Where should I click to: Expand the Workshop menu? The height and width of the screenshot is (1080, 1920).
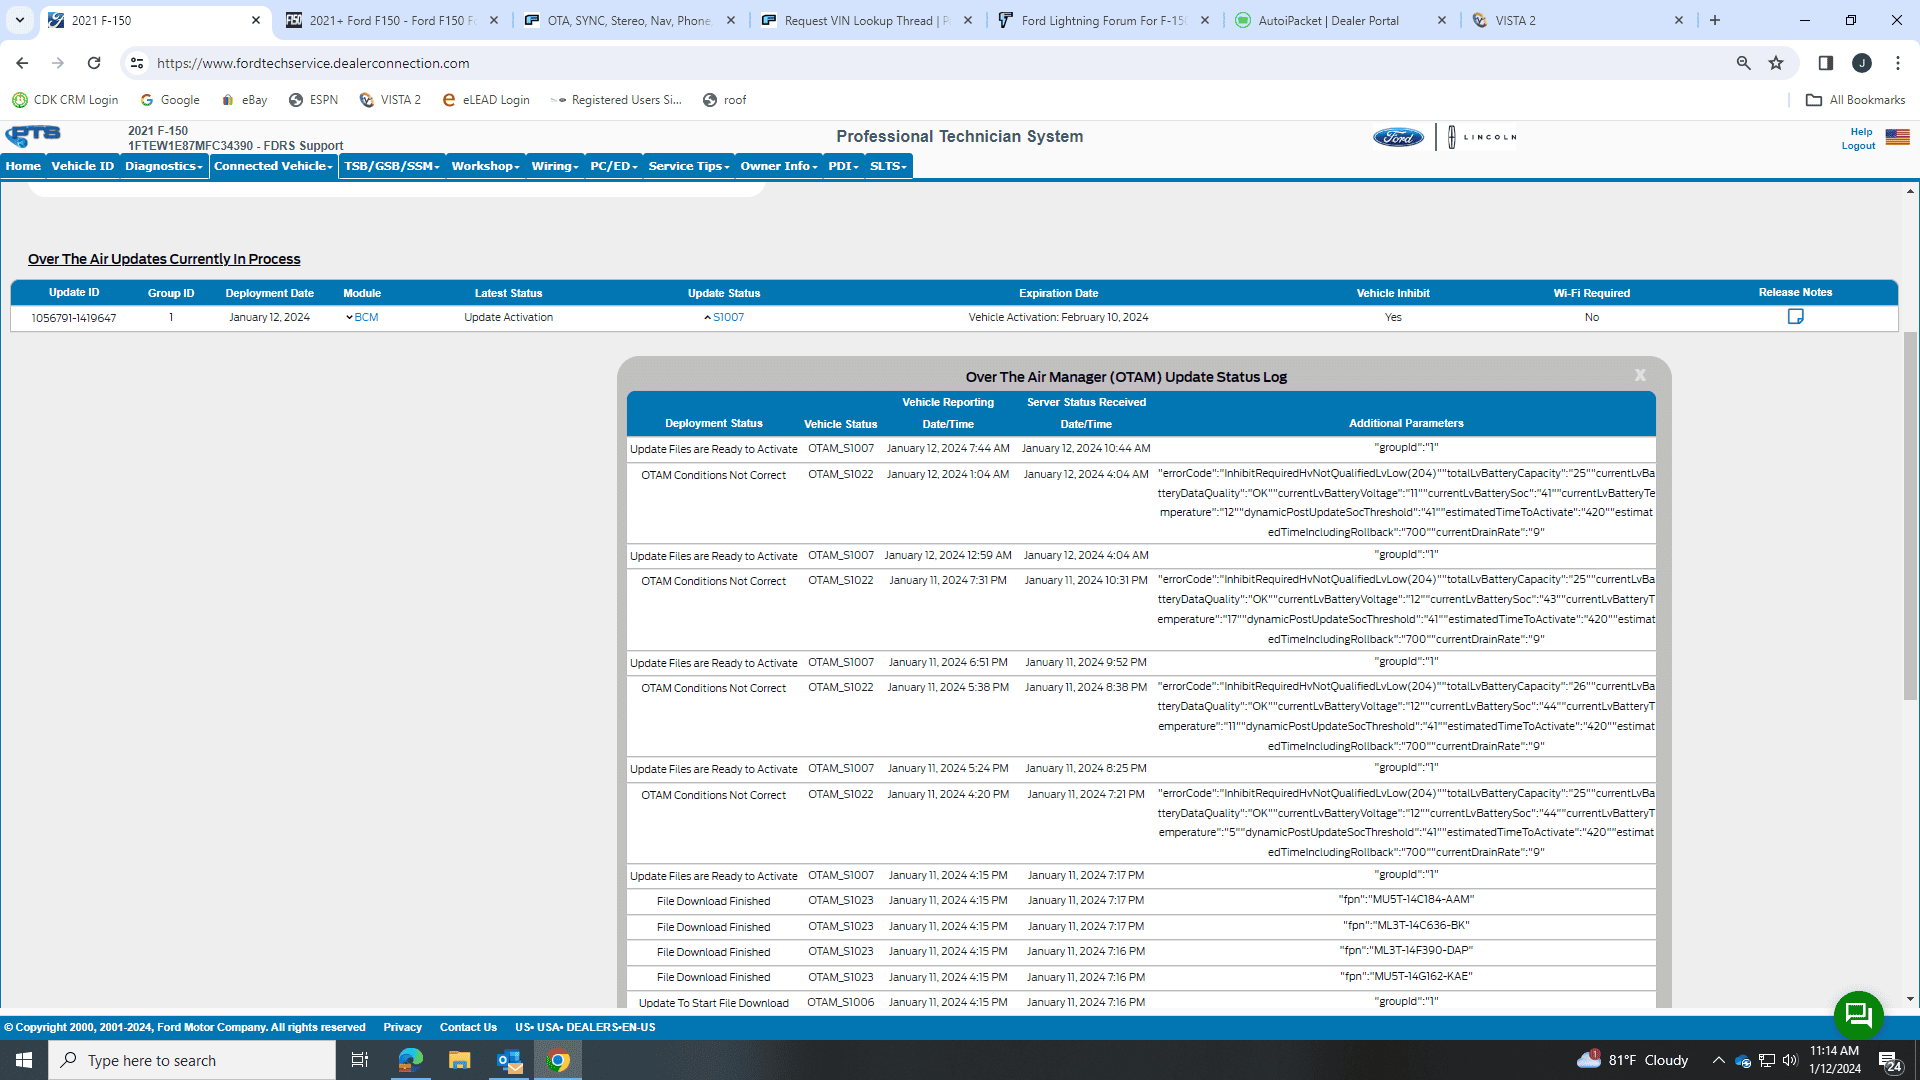486,166
